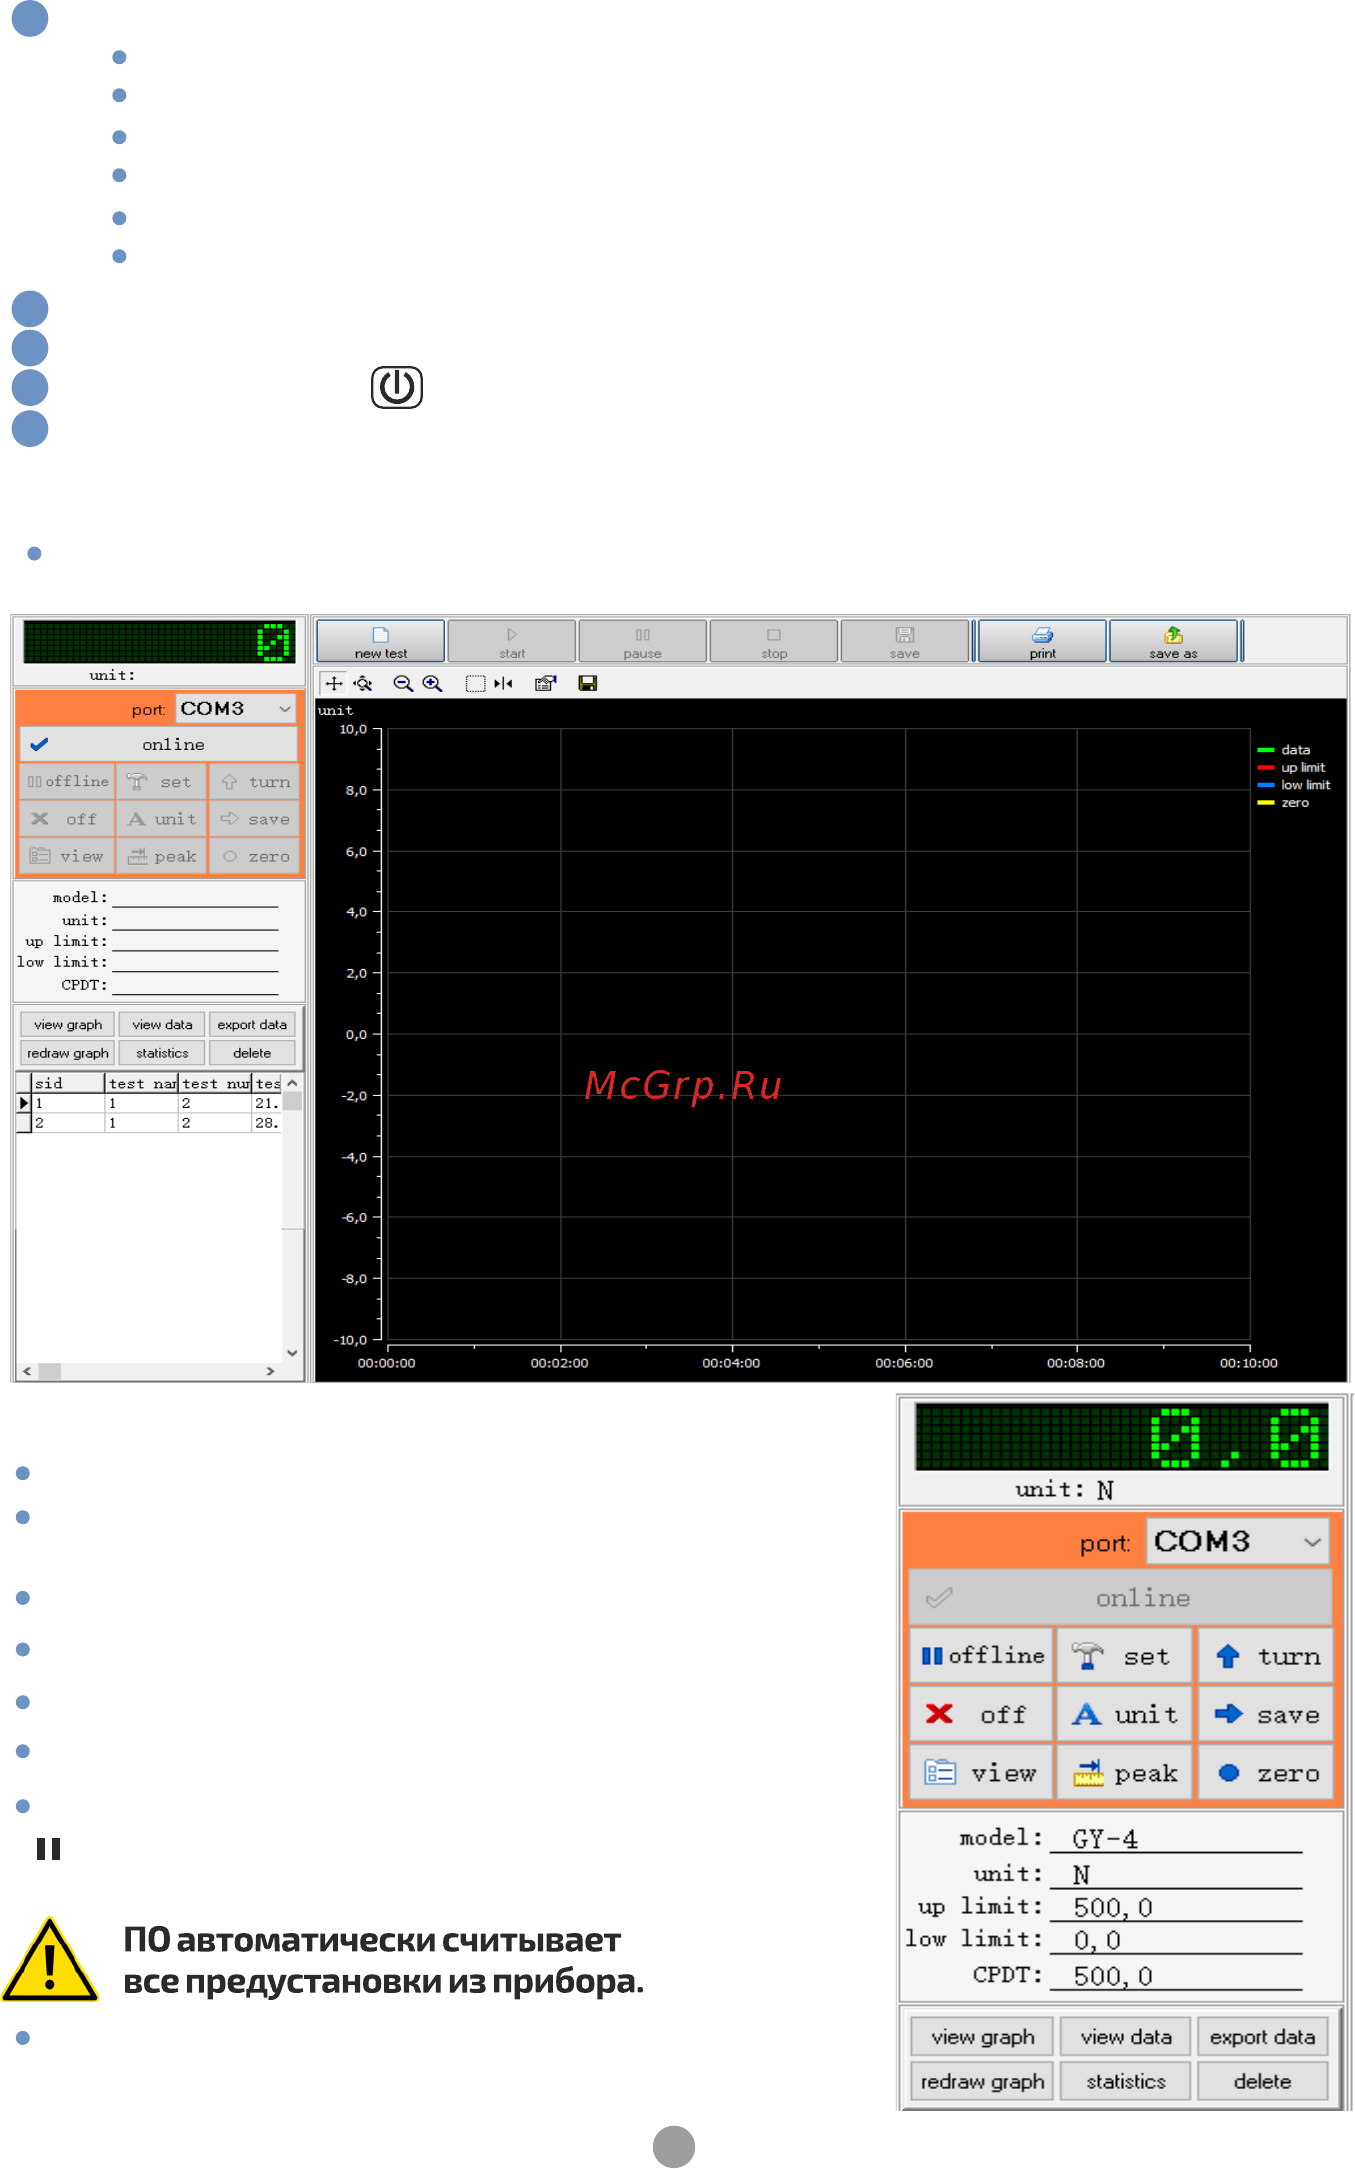This screenshot has height=2169, width=1355.
Task: Select the table row with value 28.
Action: click(x=150, y=1123)
